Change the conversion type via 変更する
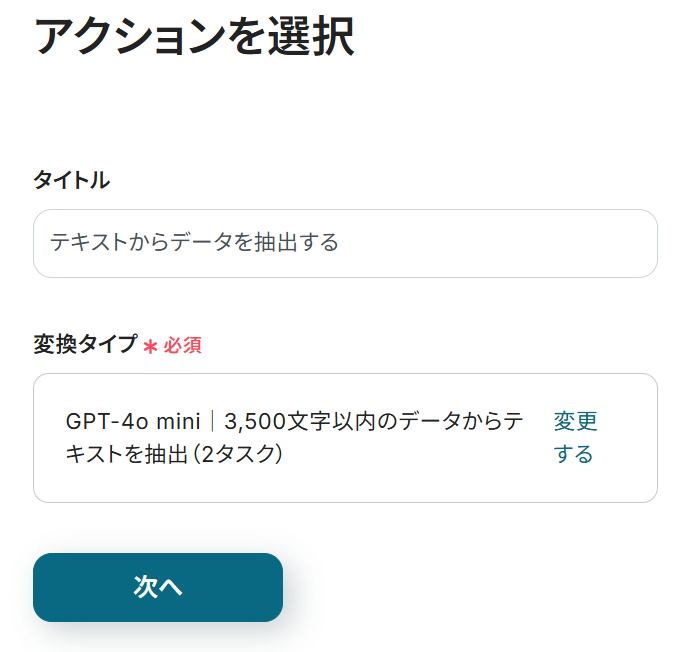This screenshot has width=682, height=652. click(575, 438)
